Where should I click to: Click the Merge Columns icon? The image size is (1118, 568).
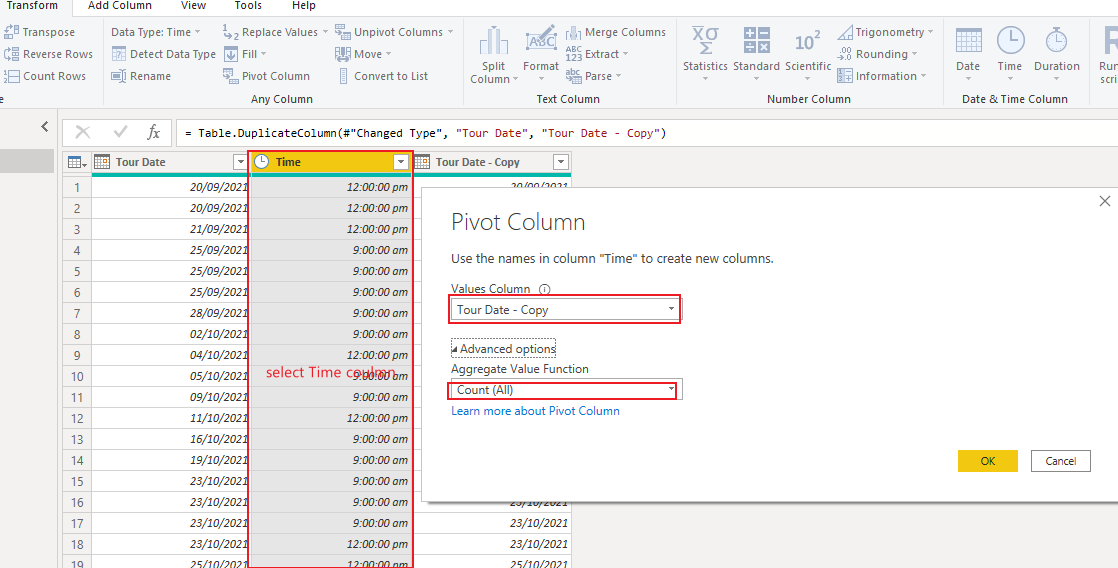pos(574,32)
